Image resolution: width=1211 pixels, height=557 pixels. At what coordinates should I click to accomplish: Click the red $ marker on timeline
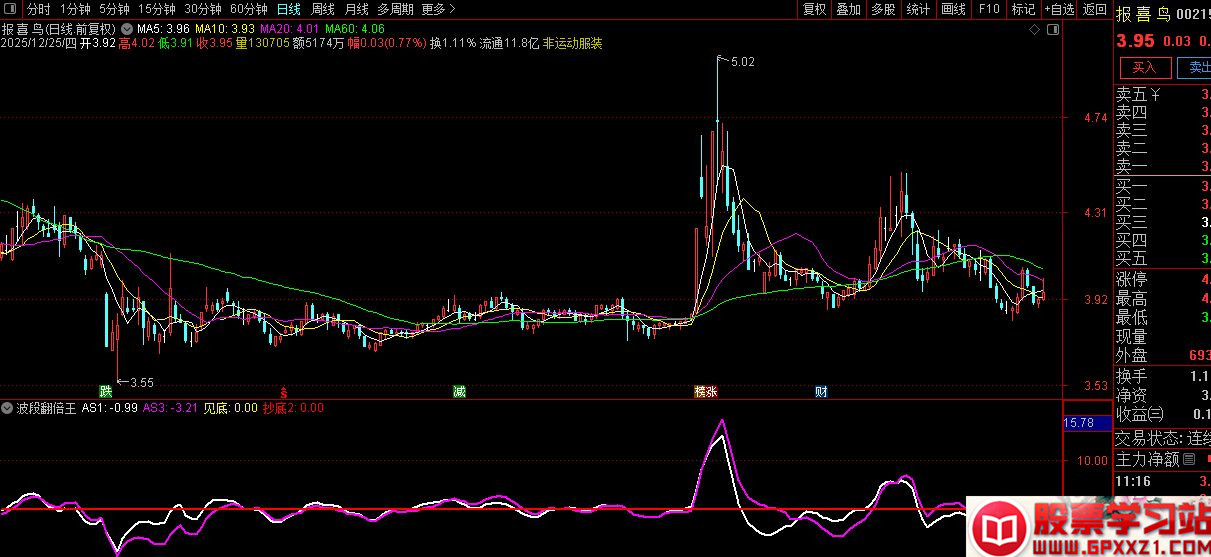click(x=284, y=391)
